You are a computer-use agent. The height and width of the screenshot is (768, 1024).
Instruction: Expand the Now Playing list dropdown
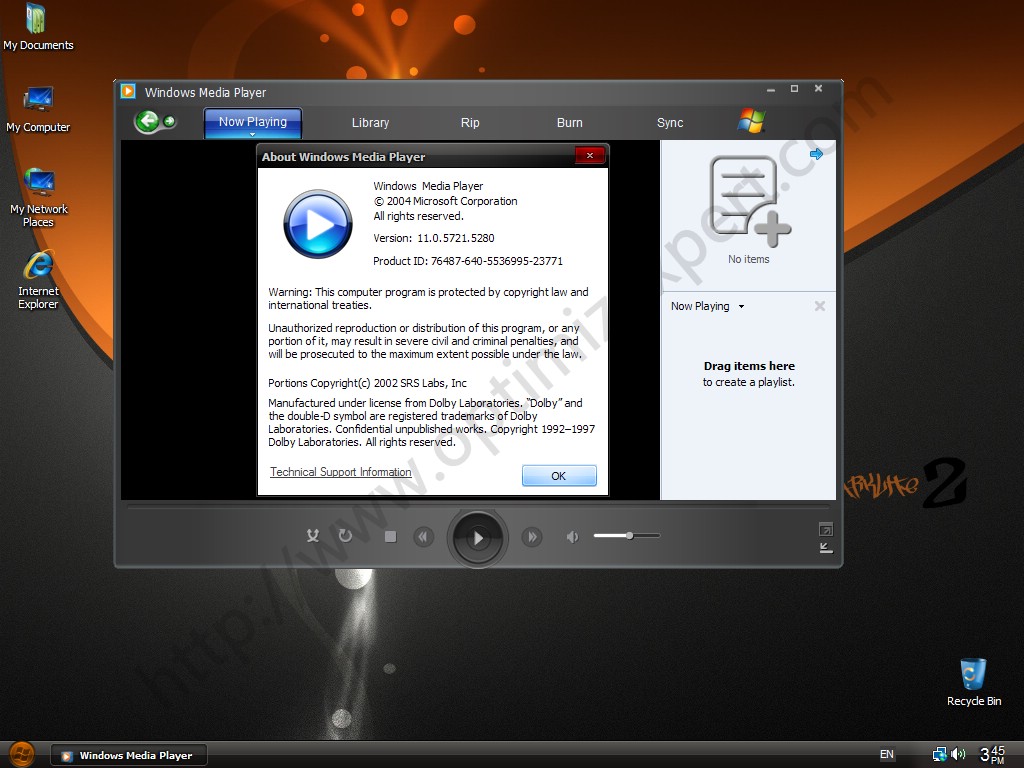click(x=741, y=306)
